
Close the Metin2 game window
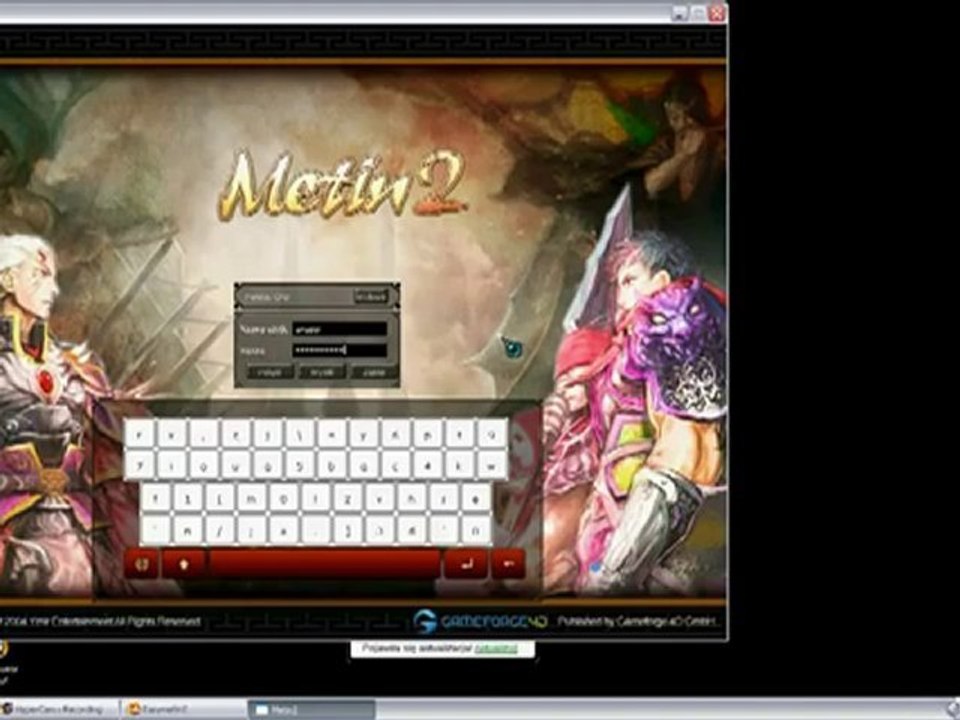[716, 13]
